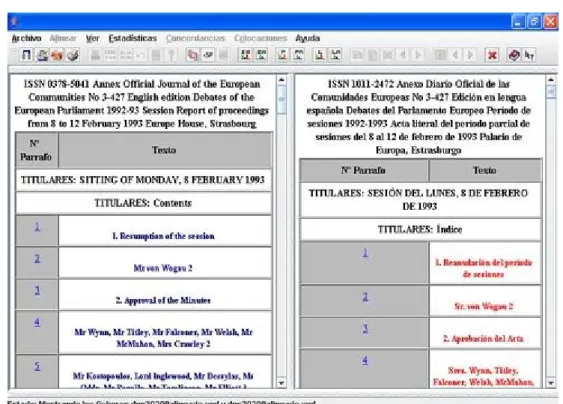Click the English ISSN 0378-5041 document title
Viewport: 563px width, 404px height.
click(x=142, y=104)
